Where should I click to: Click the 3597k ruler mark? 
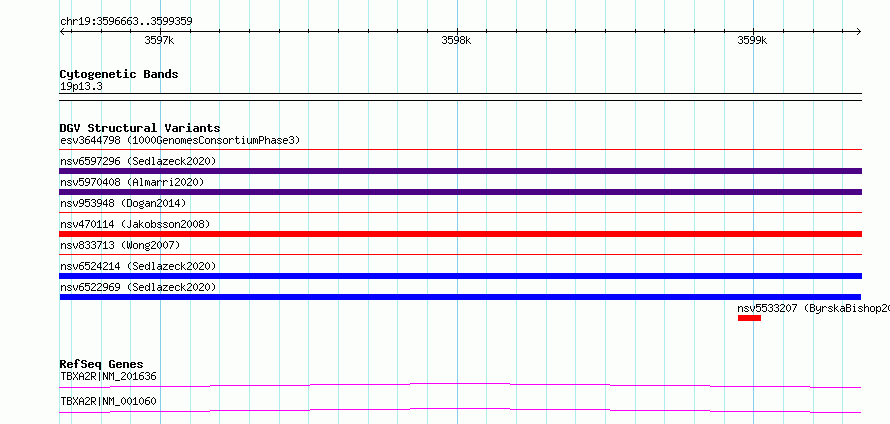click(159, 40)
